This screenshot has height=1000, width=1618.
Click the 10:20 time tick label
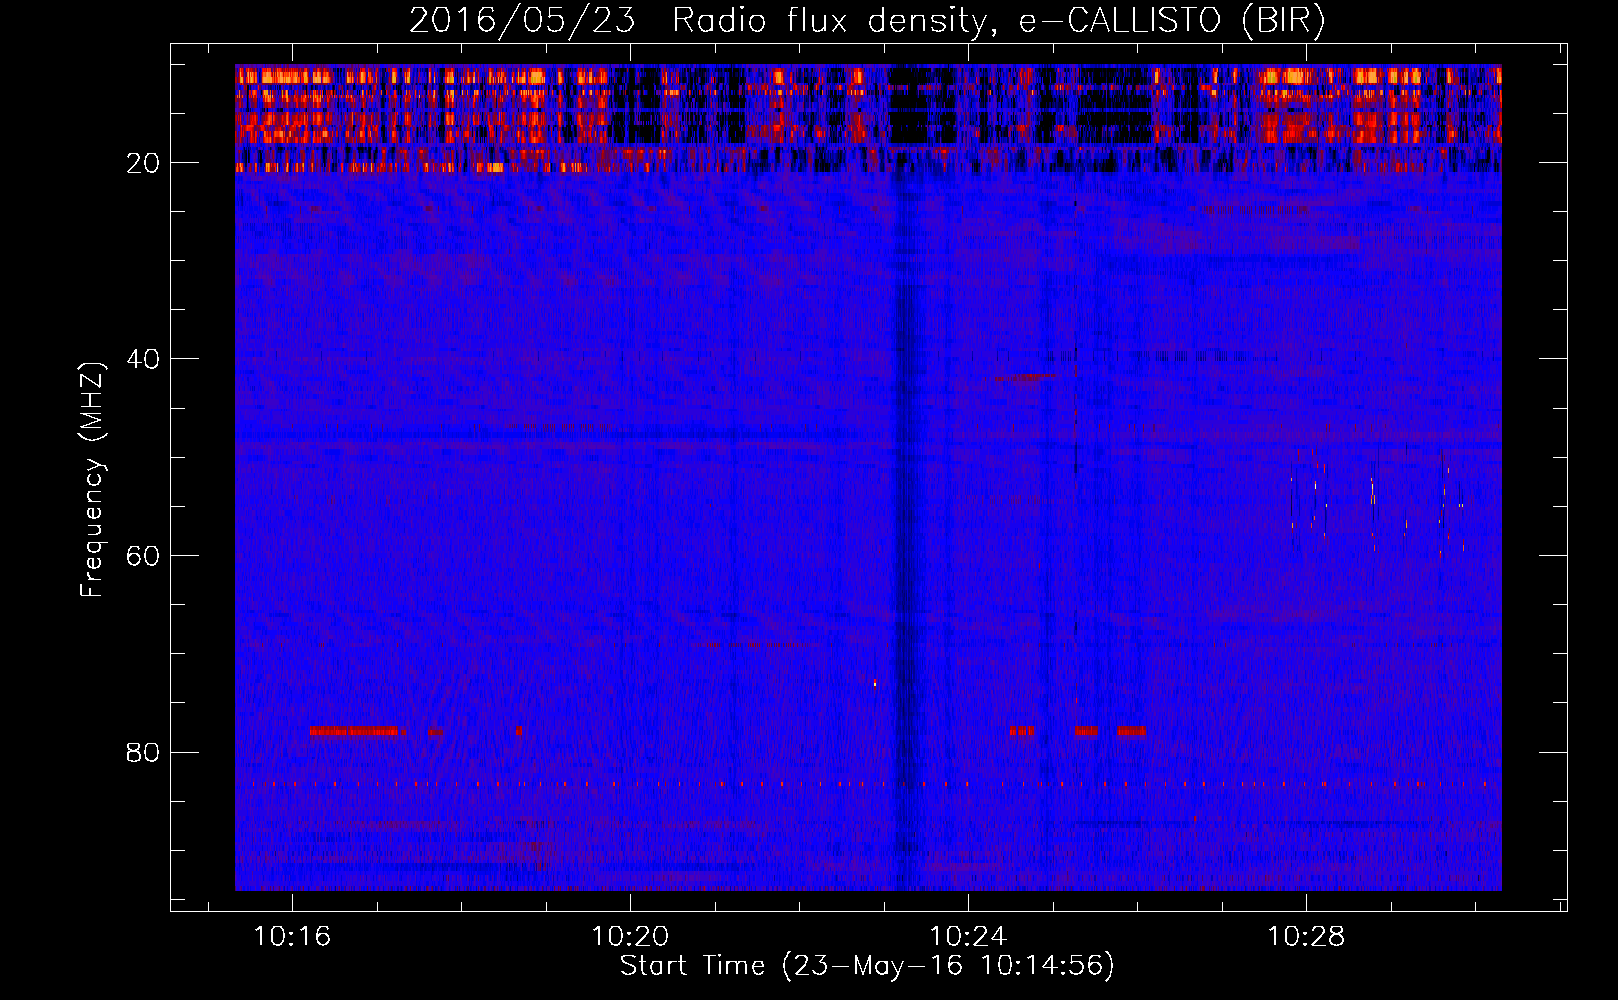tap(630, 937)
